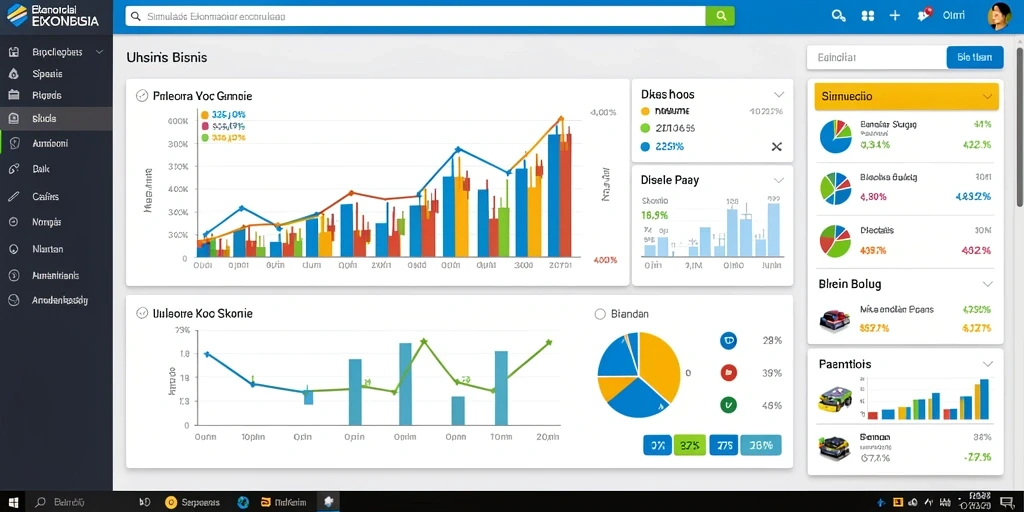Open notifications chat icon with red badge
Screen dimensions: 1024x512
[x=924, y=15]
